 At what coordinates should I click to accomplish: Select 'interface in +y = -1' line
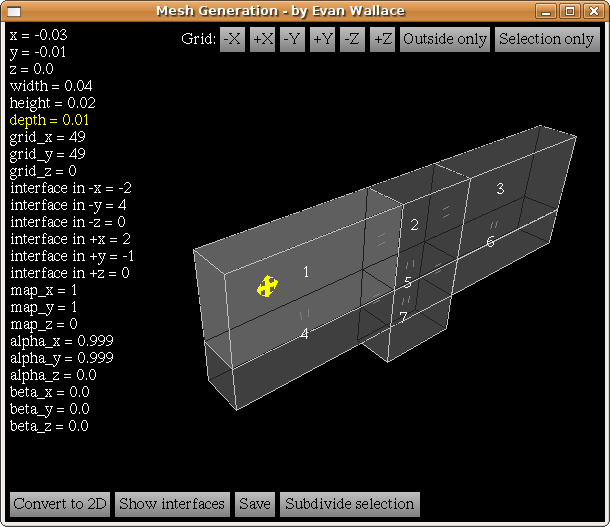(72, 256)
